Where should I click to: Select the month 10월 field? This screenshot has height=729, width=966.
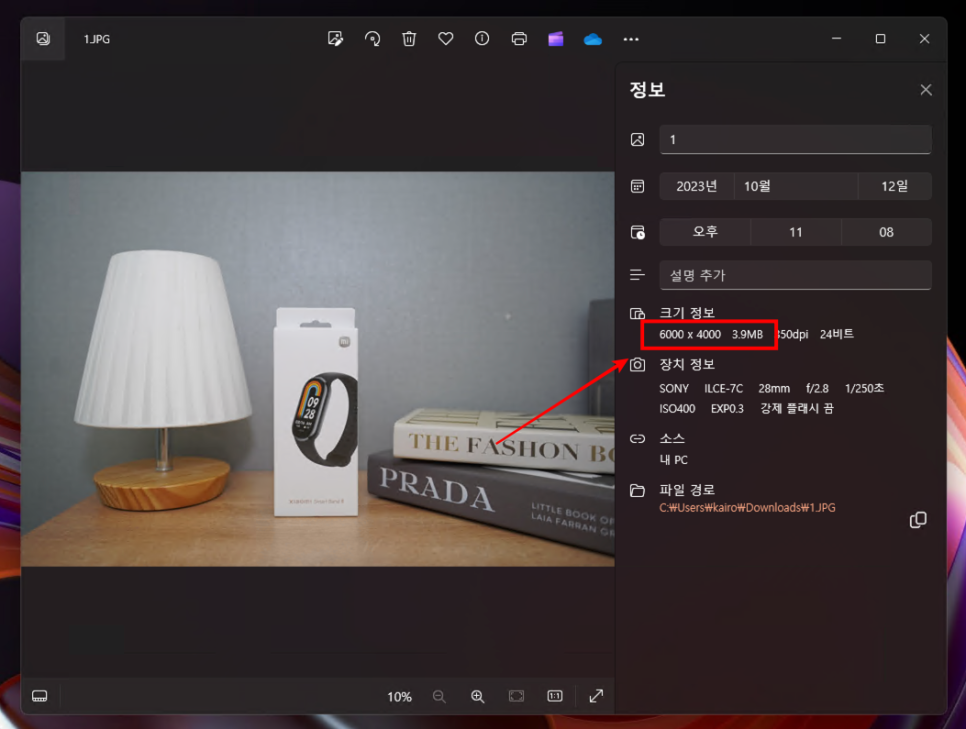click(x=796, y=186)
